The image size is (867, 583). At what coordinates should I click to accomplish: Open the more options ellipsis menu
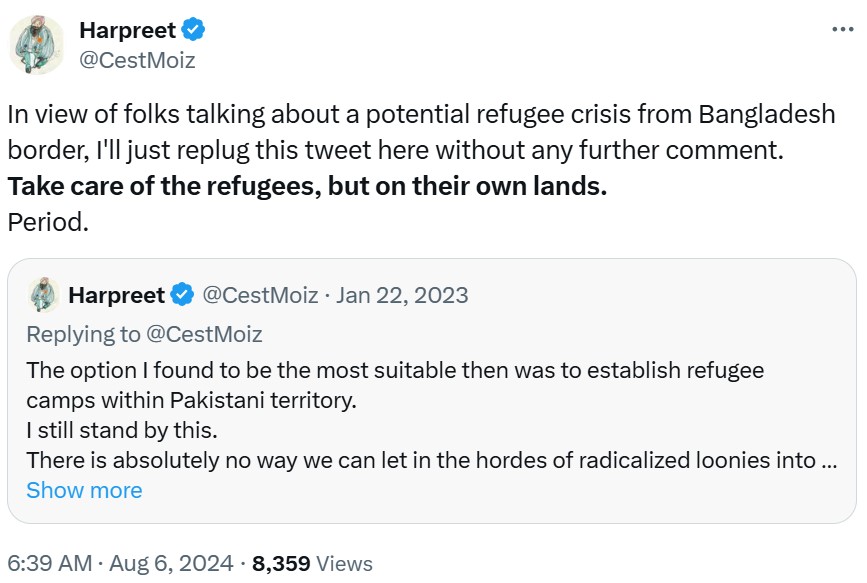click(843, 30)
